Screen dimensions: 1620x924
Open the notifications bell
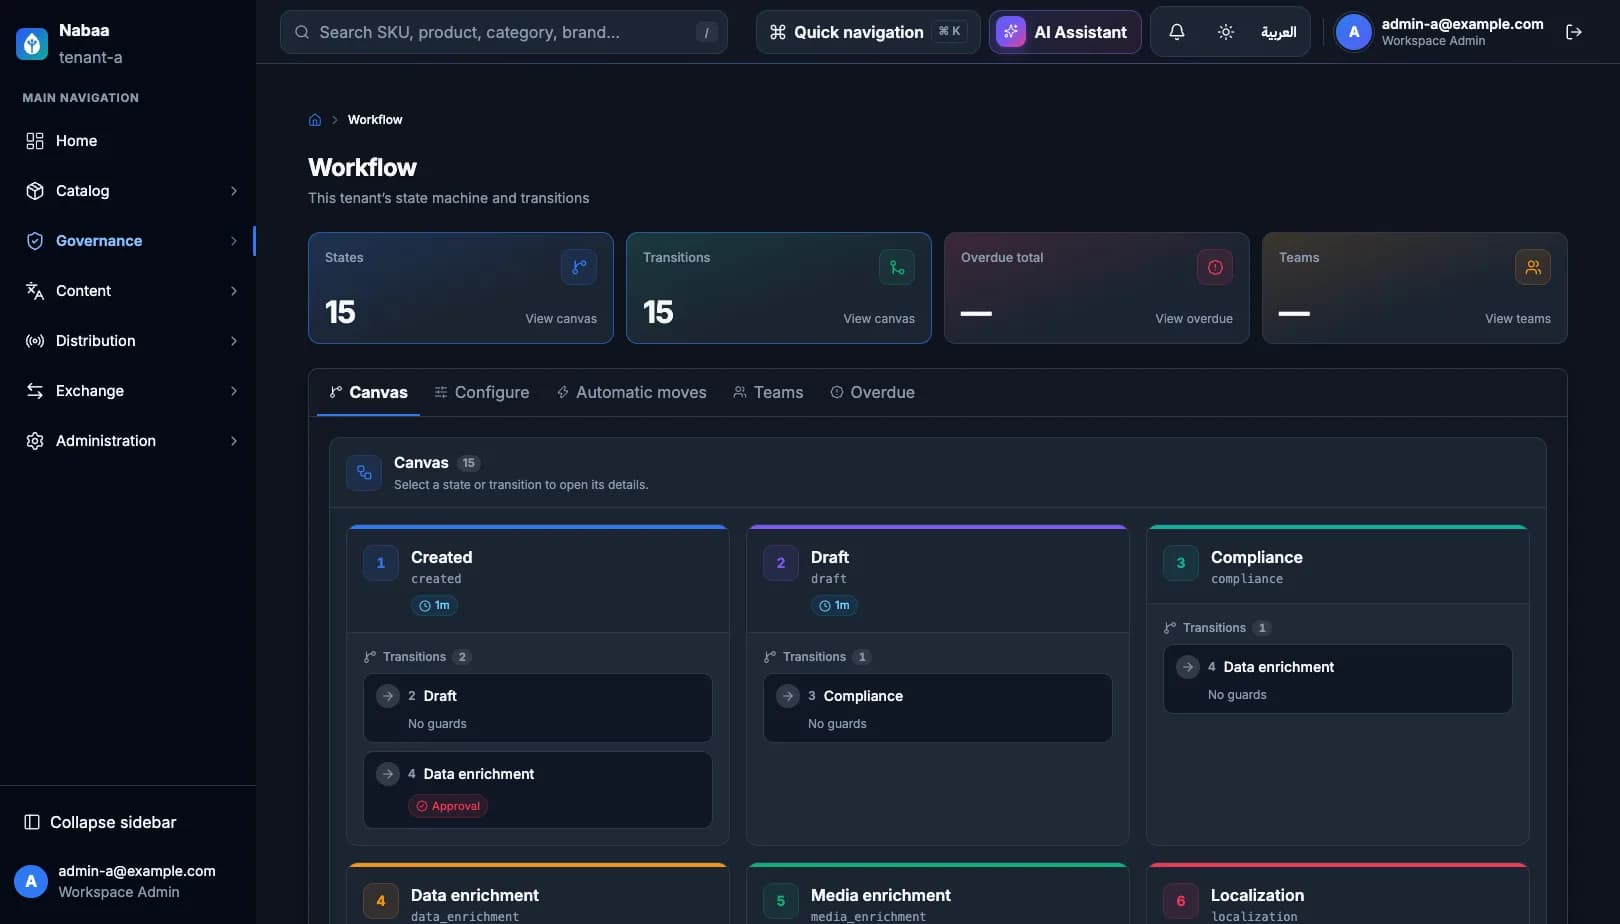pos(1177,32)
